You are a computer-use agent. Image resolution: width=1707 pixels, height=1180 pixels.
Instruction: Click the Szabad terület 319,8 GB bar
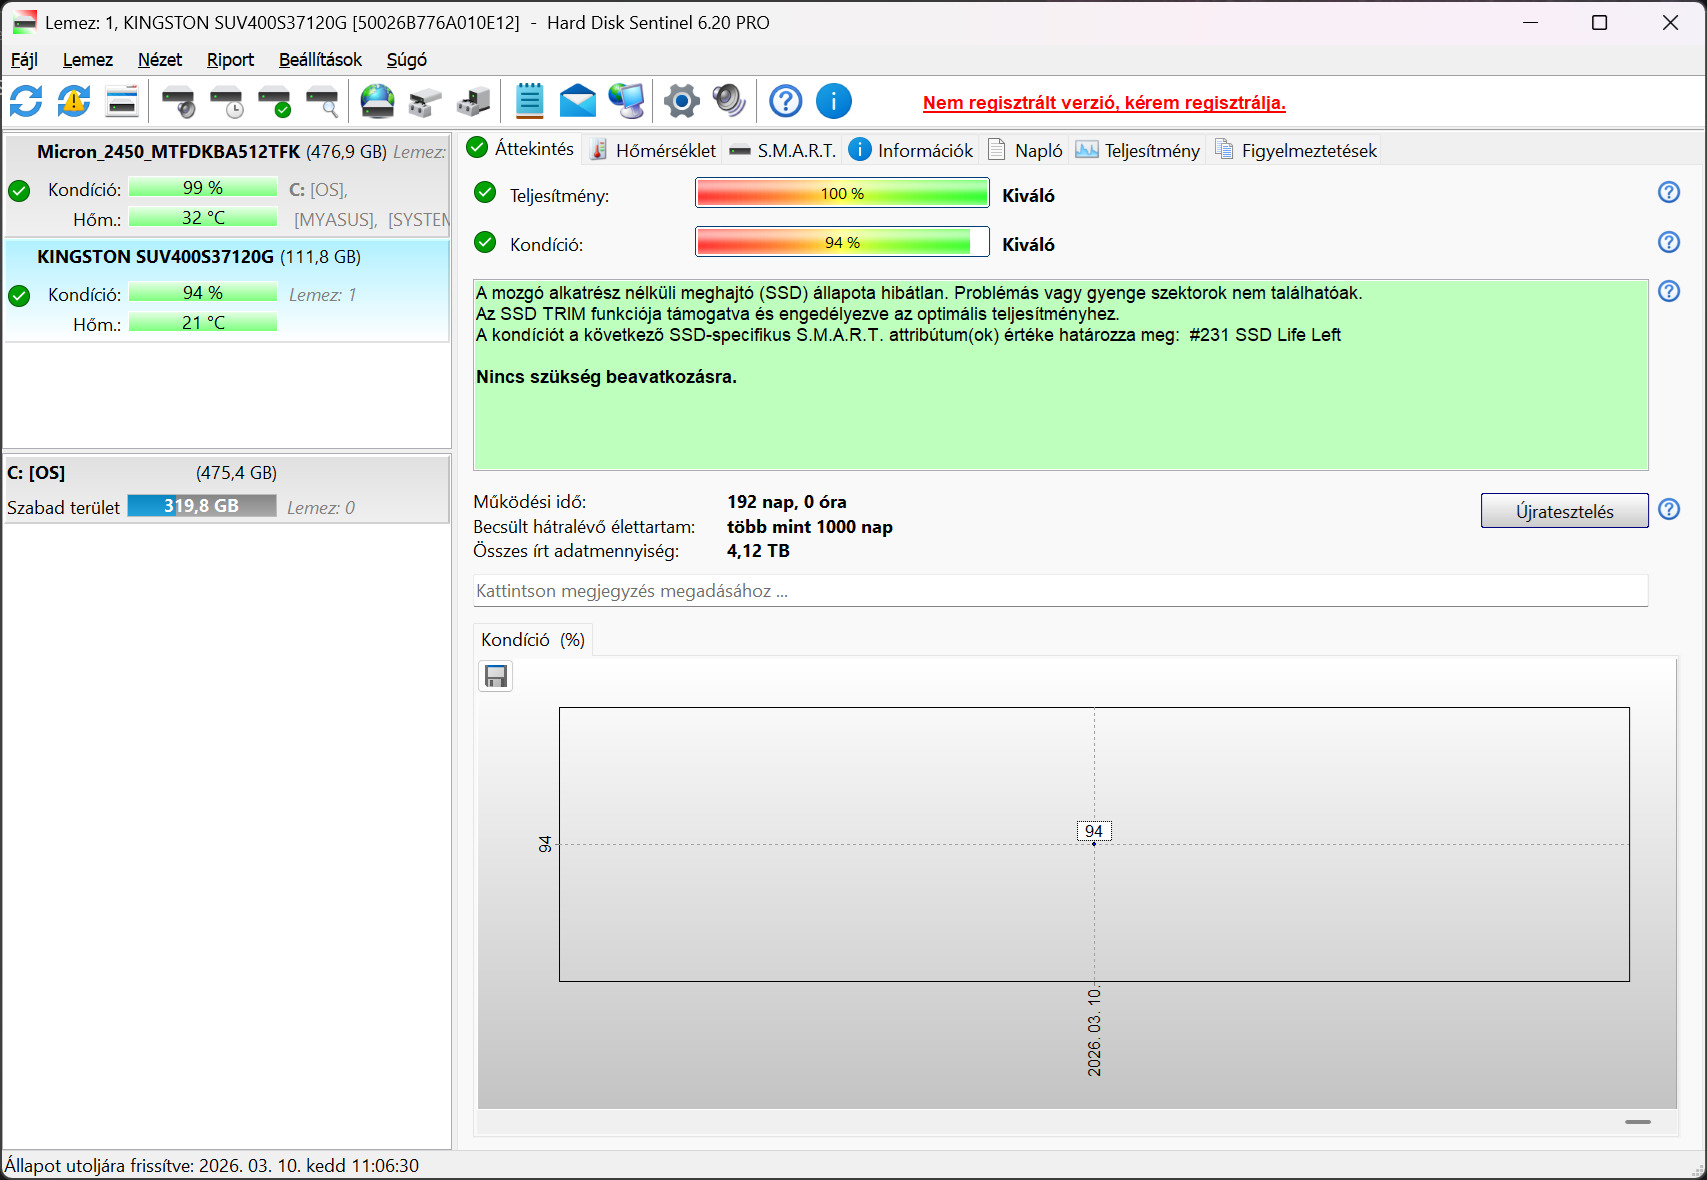point(202,506)
